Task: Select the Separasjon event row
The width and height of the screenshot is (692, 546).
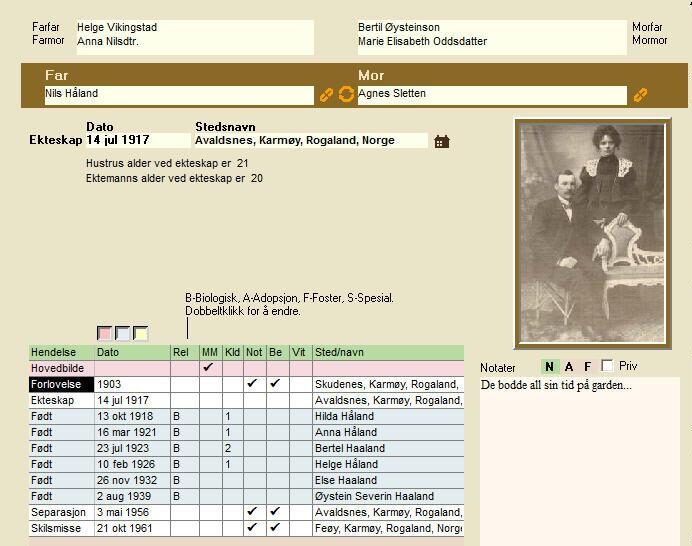Action: pyautogui.click(x=246, y=512)
